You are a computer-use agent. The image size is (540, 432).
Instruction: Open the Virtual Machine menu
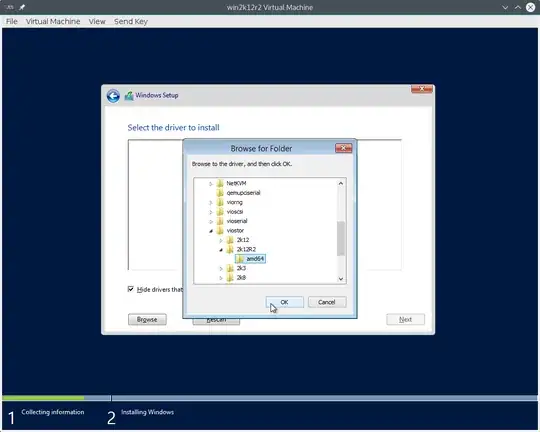point(53,21)
